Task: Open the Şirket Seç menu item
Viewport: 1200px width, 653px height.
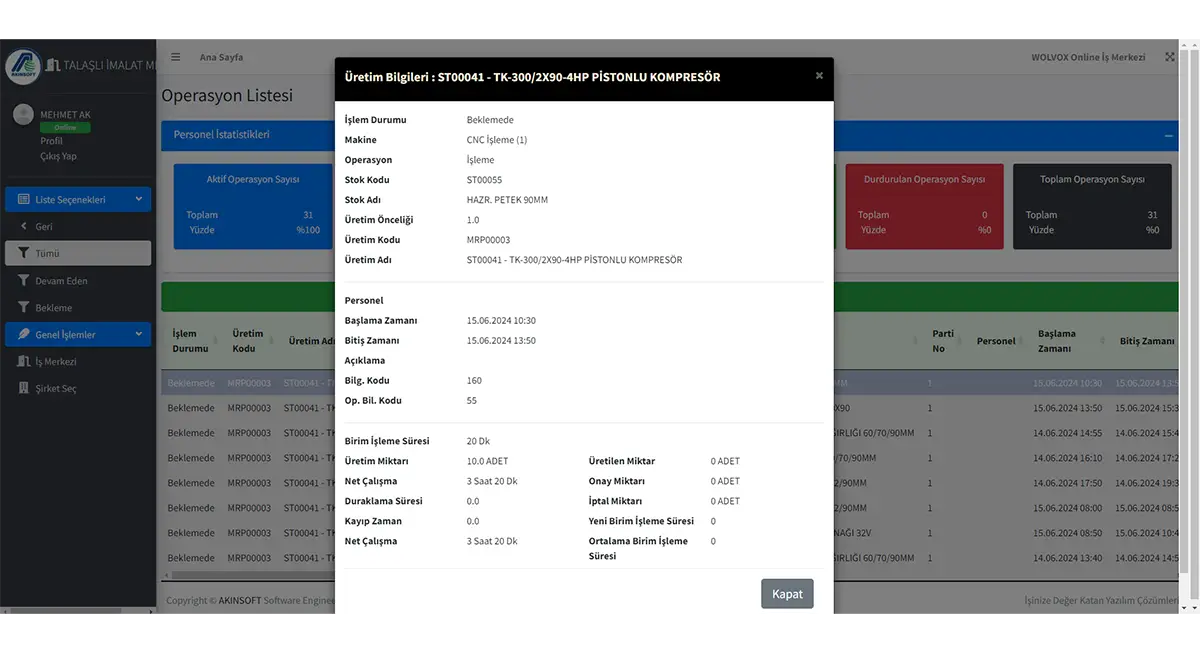Action: click(78, 388)
